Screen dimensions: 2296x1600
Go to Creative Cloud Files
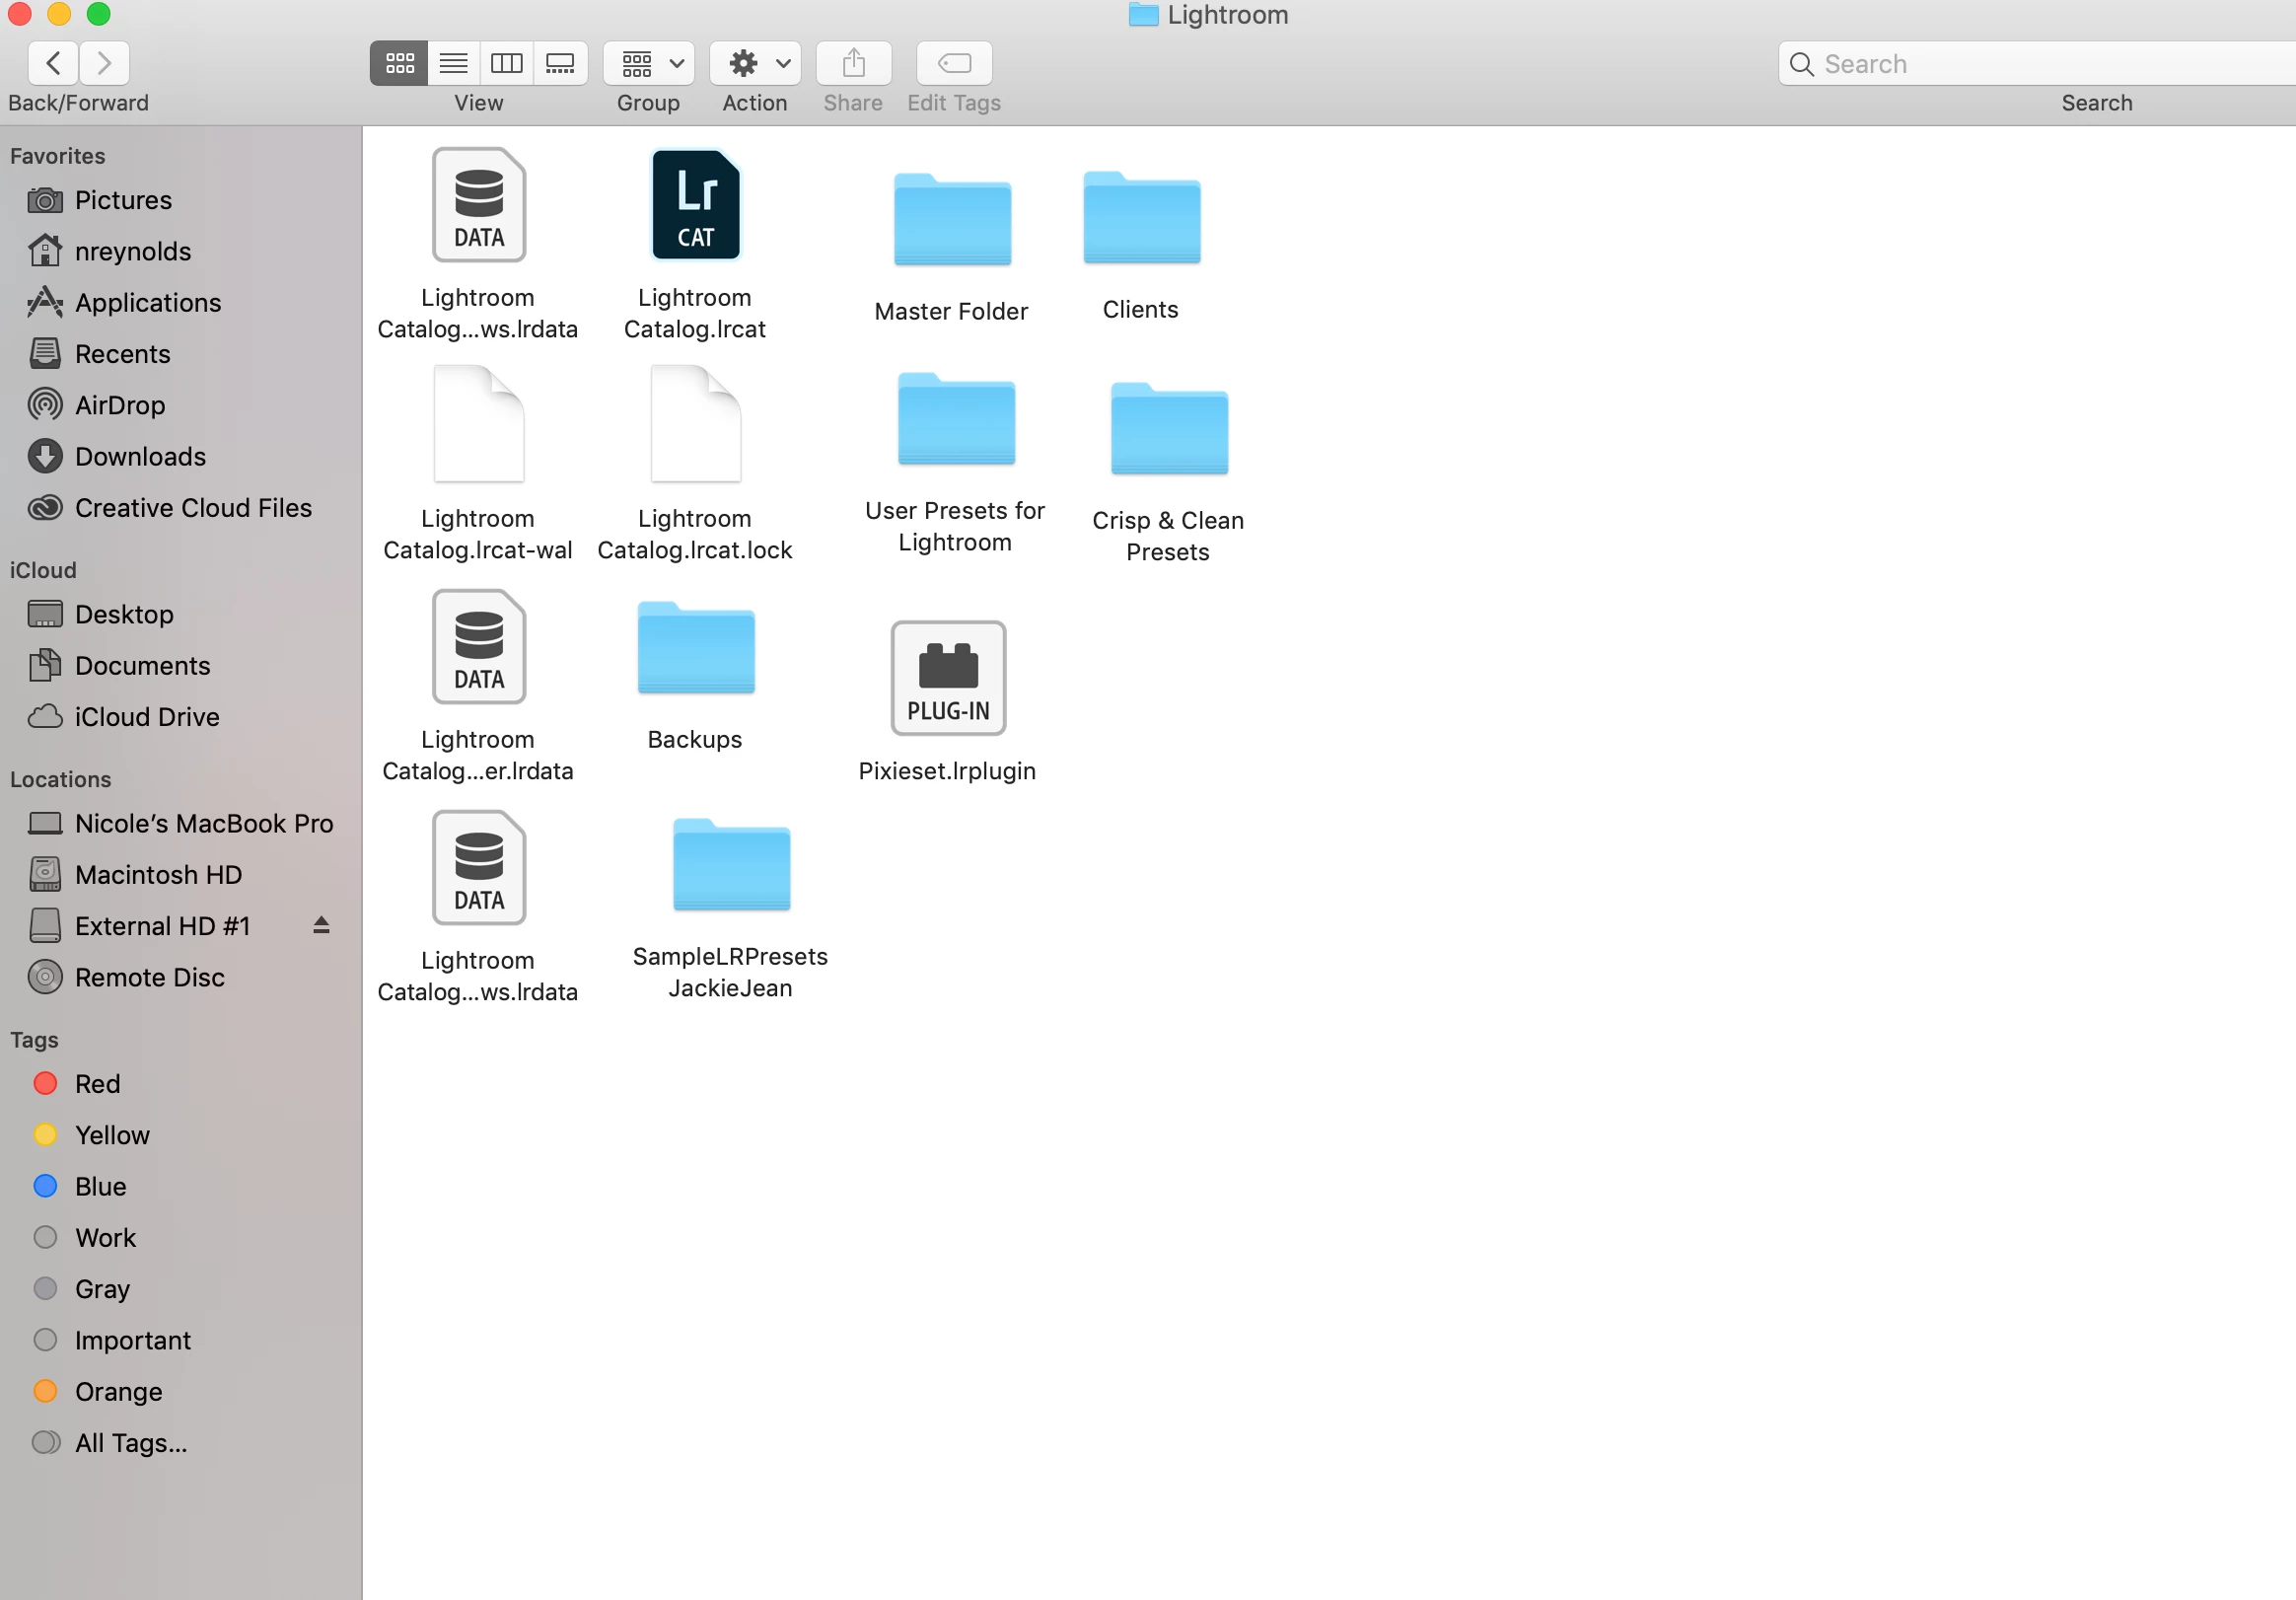193,508
